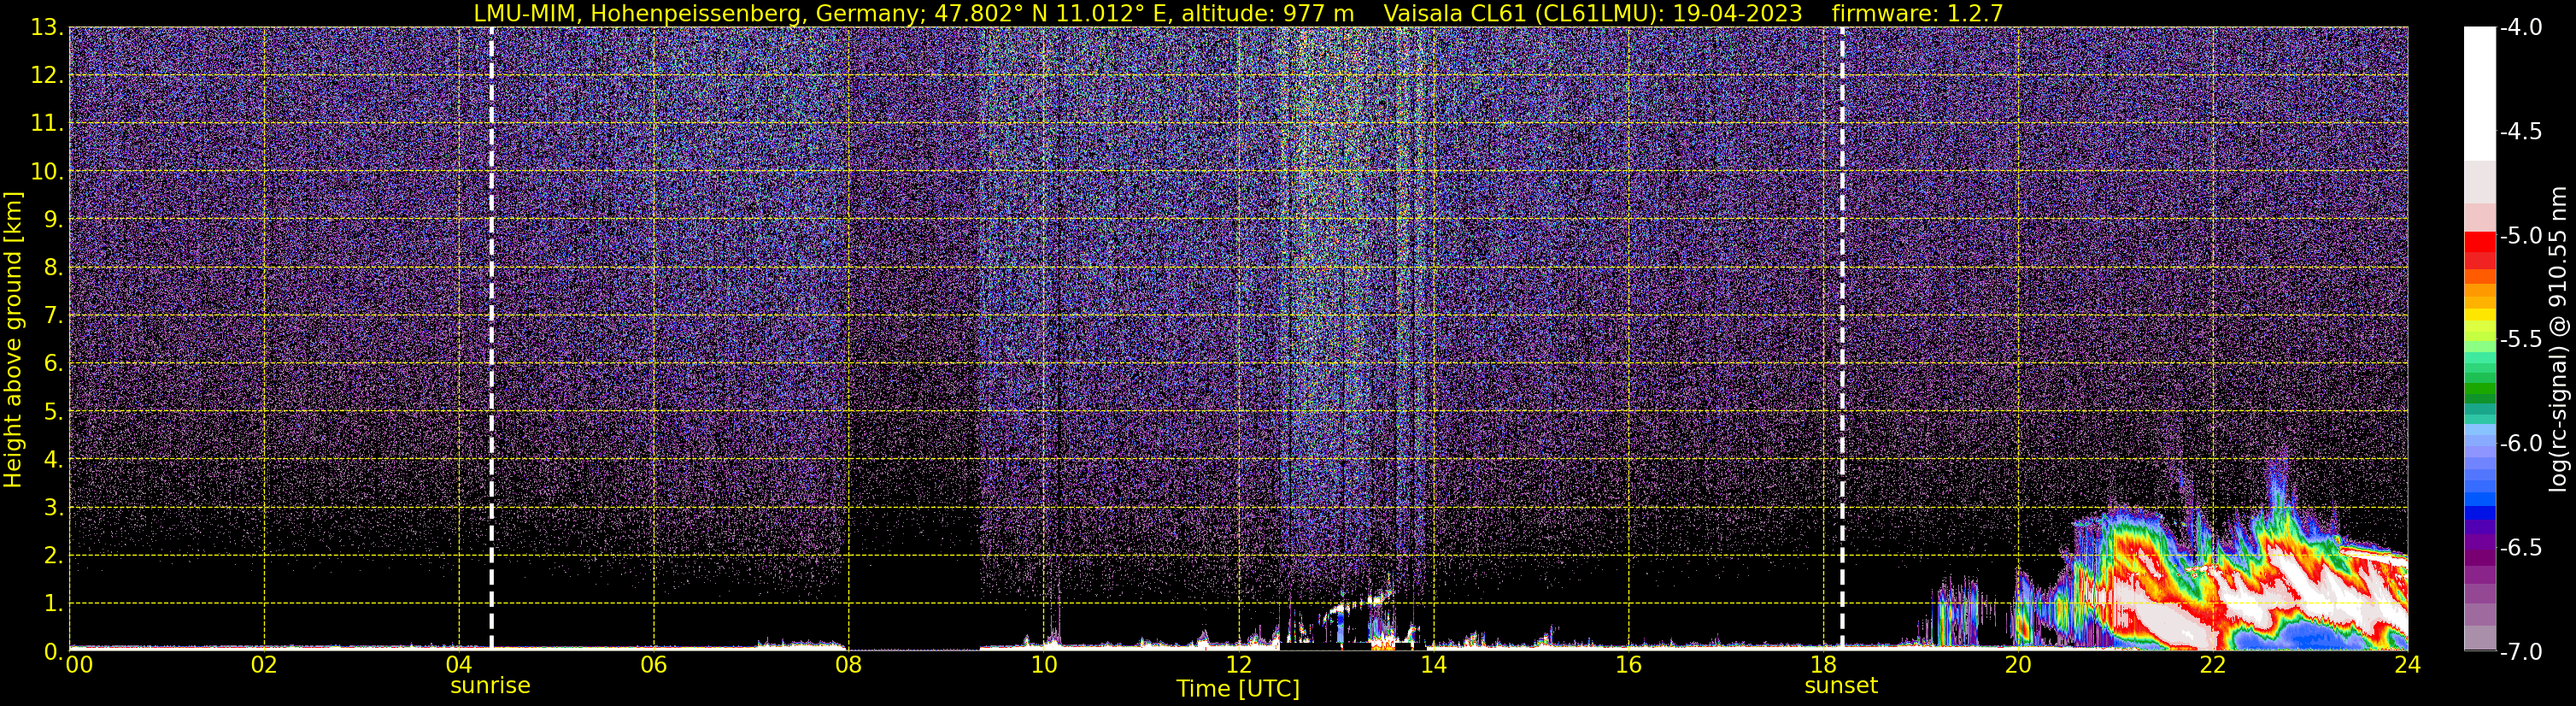Click the height axis tick '7.'
Image resolution: width=2576 pixels, height=706 pixels.
coord(53,316)
